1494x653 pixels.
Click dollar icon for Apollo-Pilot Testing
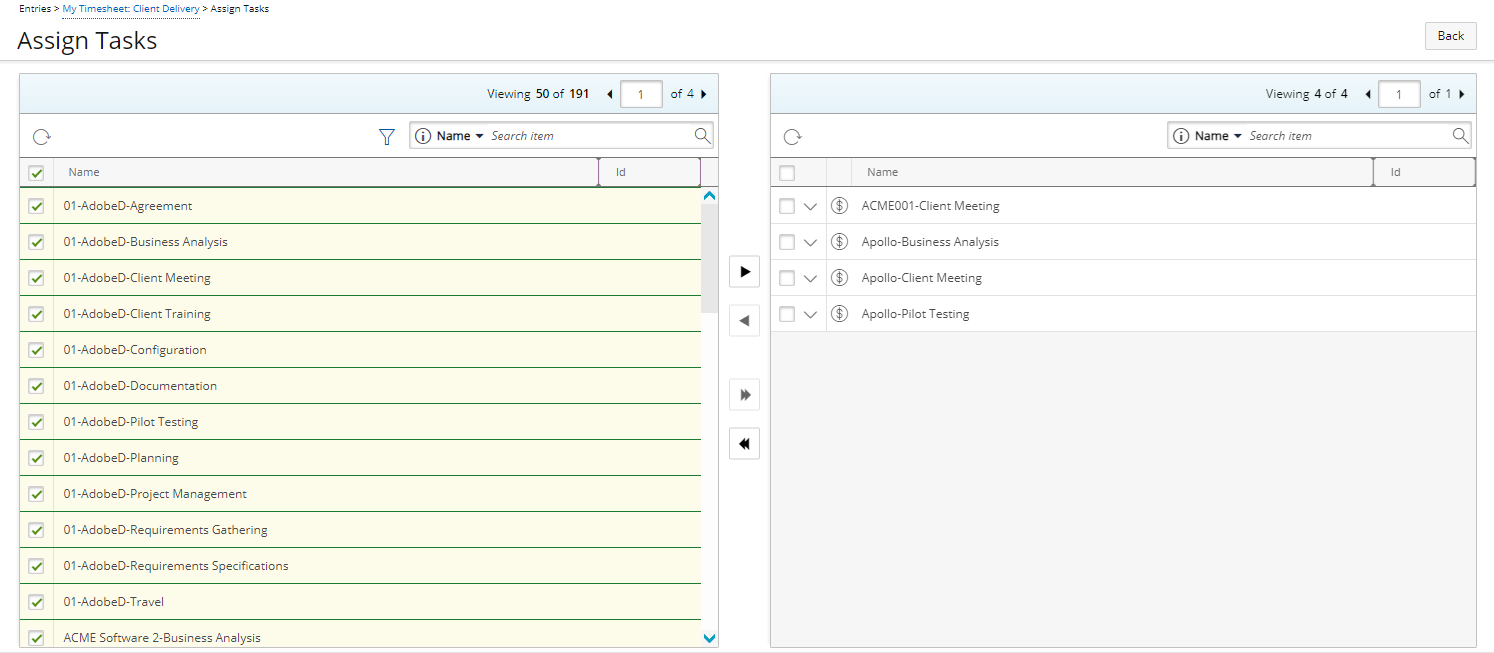[x=839, y=314]
